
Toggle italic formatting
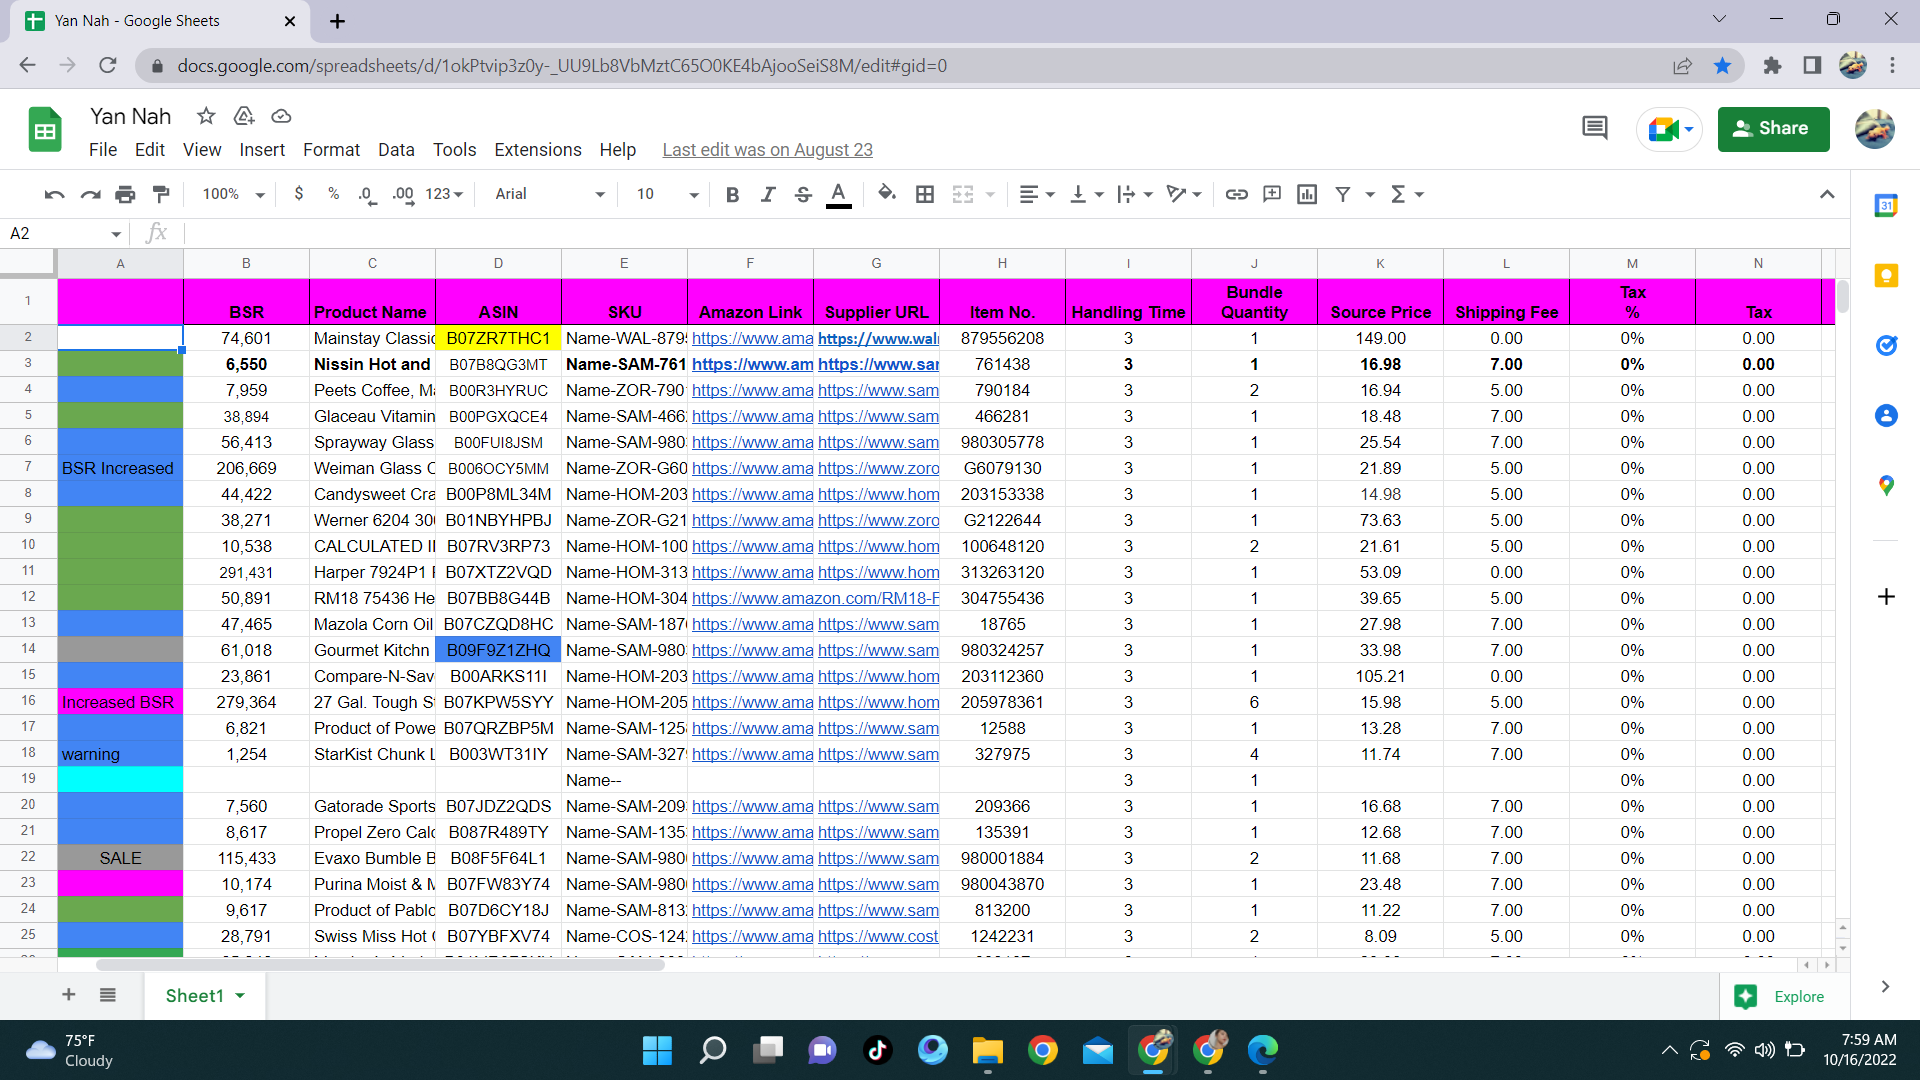click(x=767, y=194)
